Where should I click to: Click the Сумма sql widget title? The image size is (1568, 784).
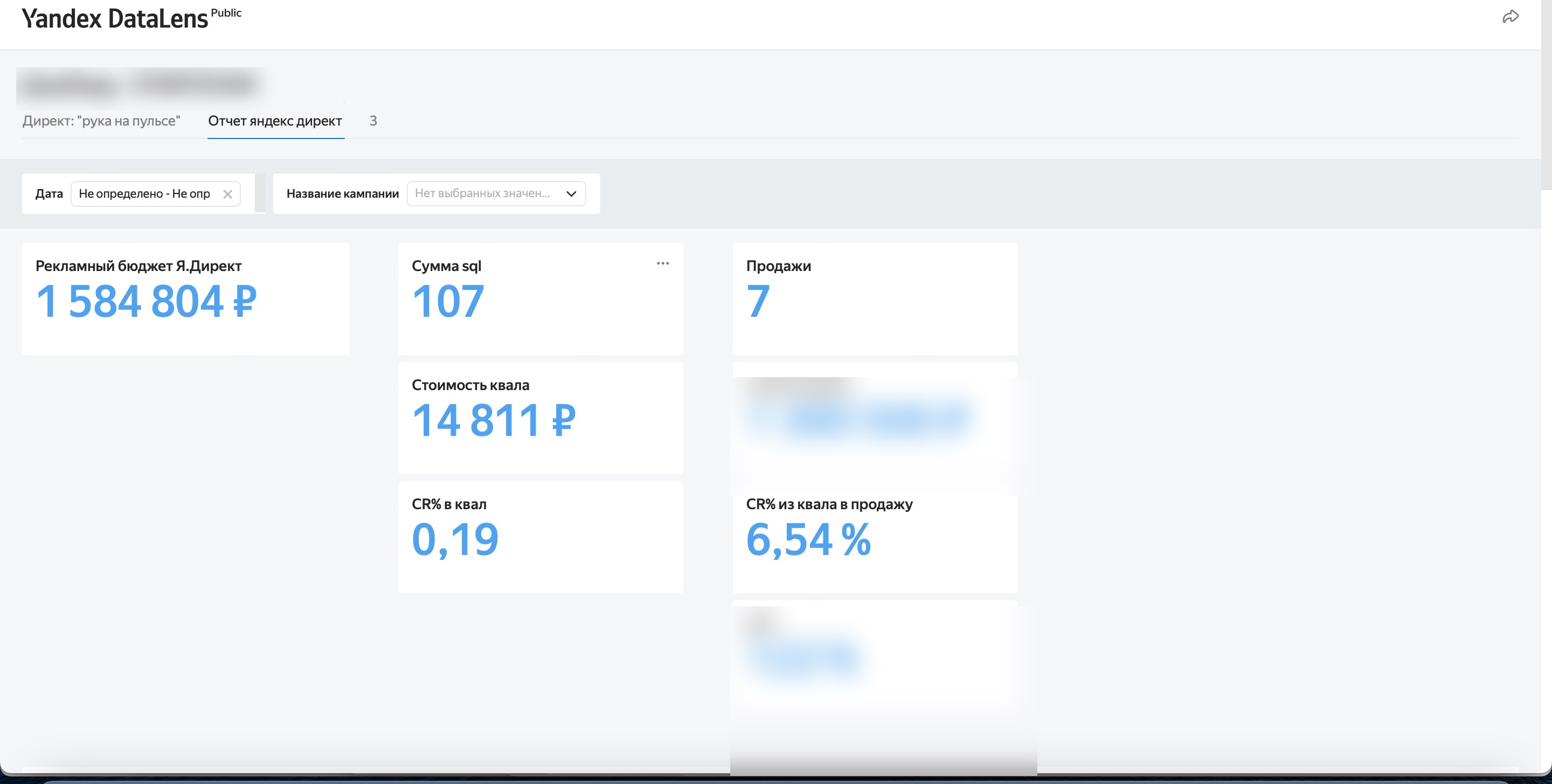(446, 266)
